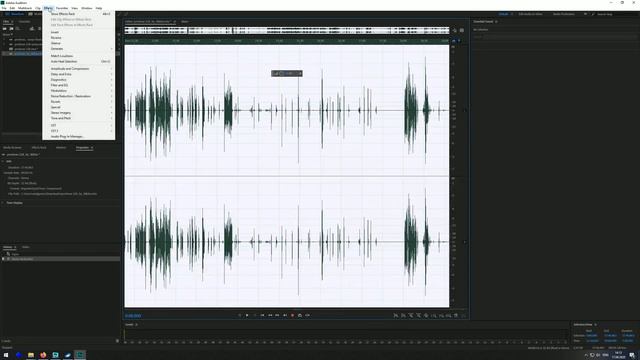Click last icon in Zoom toolbar
The image size is (640, 360).
[x=463, y=316]
